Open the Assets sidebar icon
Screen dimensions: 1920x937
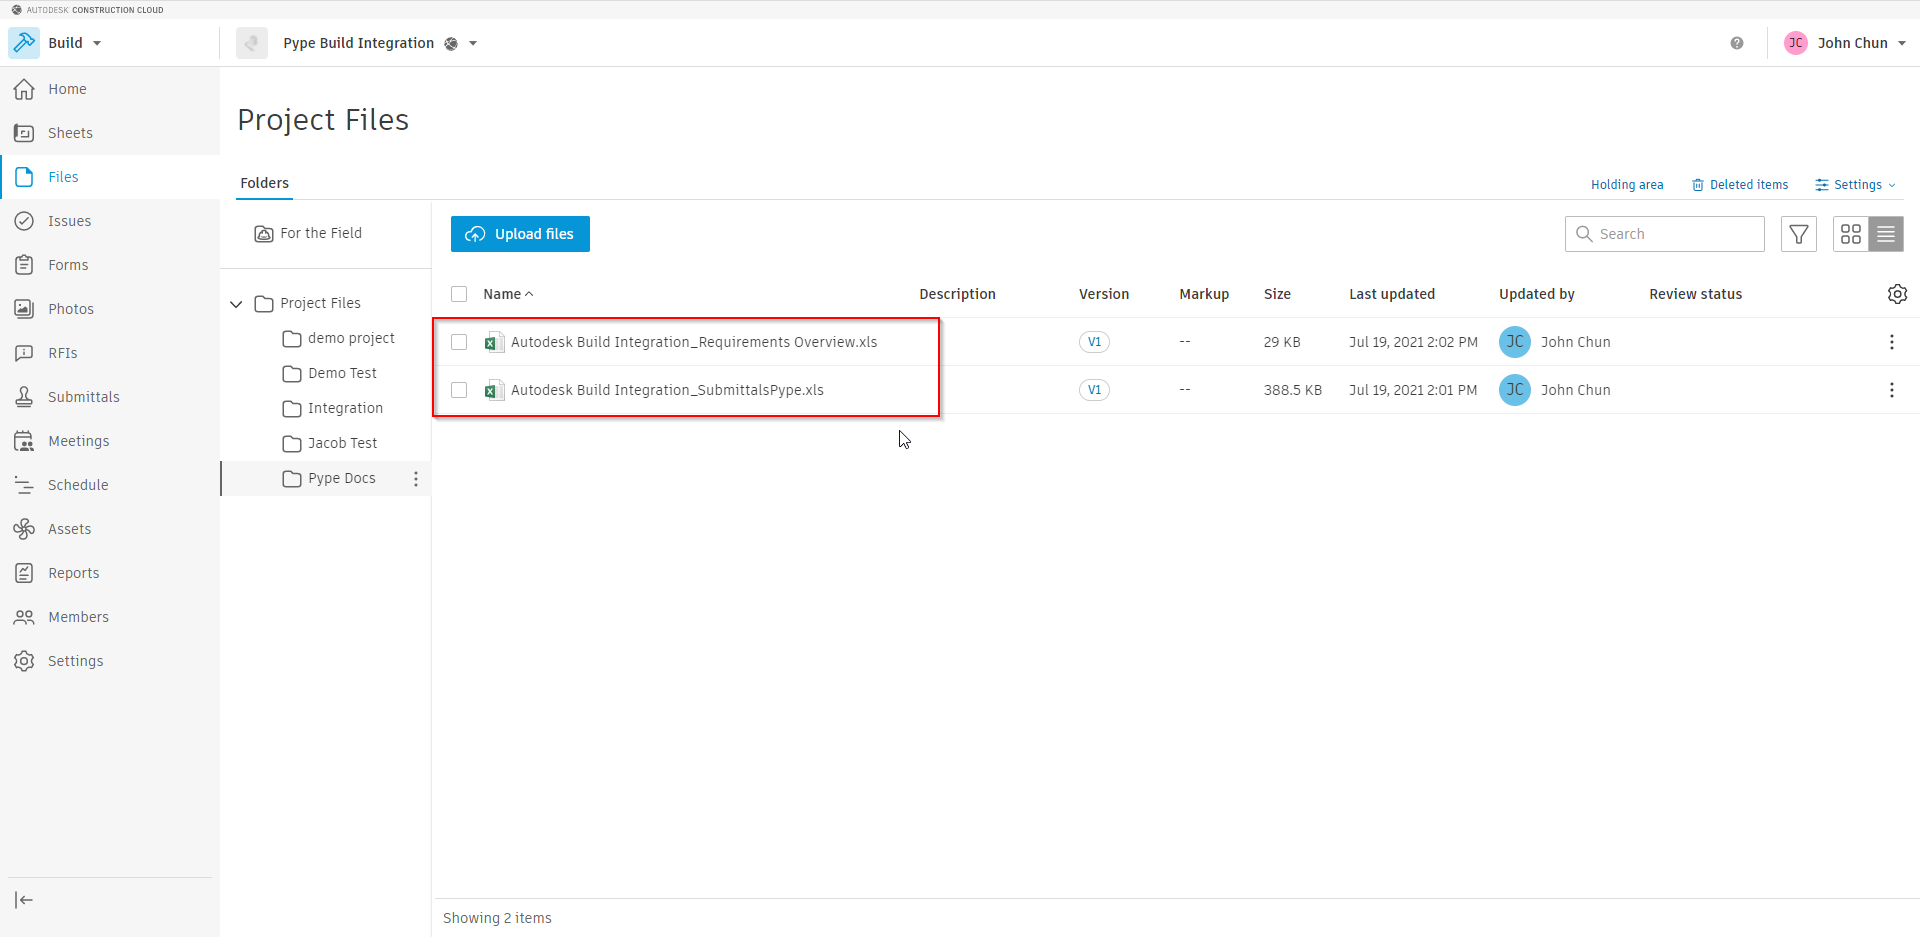[24, 529]
